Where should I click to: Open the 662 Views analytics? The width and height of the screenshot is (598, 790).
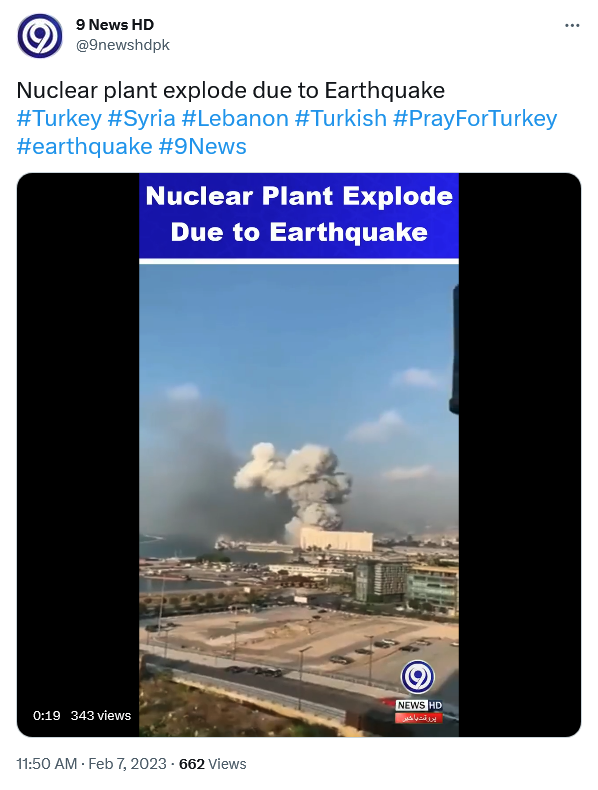coord(213,764)
